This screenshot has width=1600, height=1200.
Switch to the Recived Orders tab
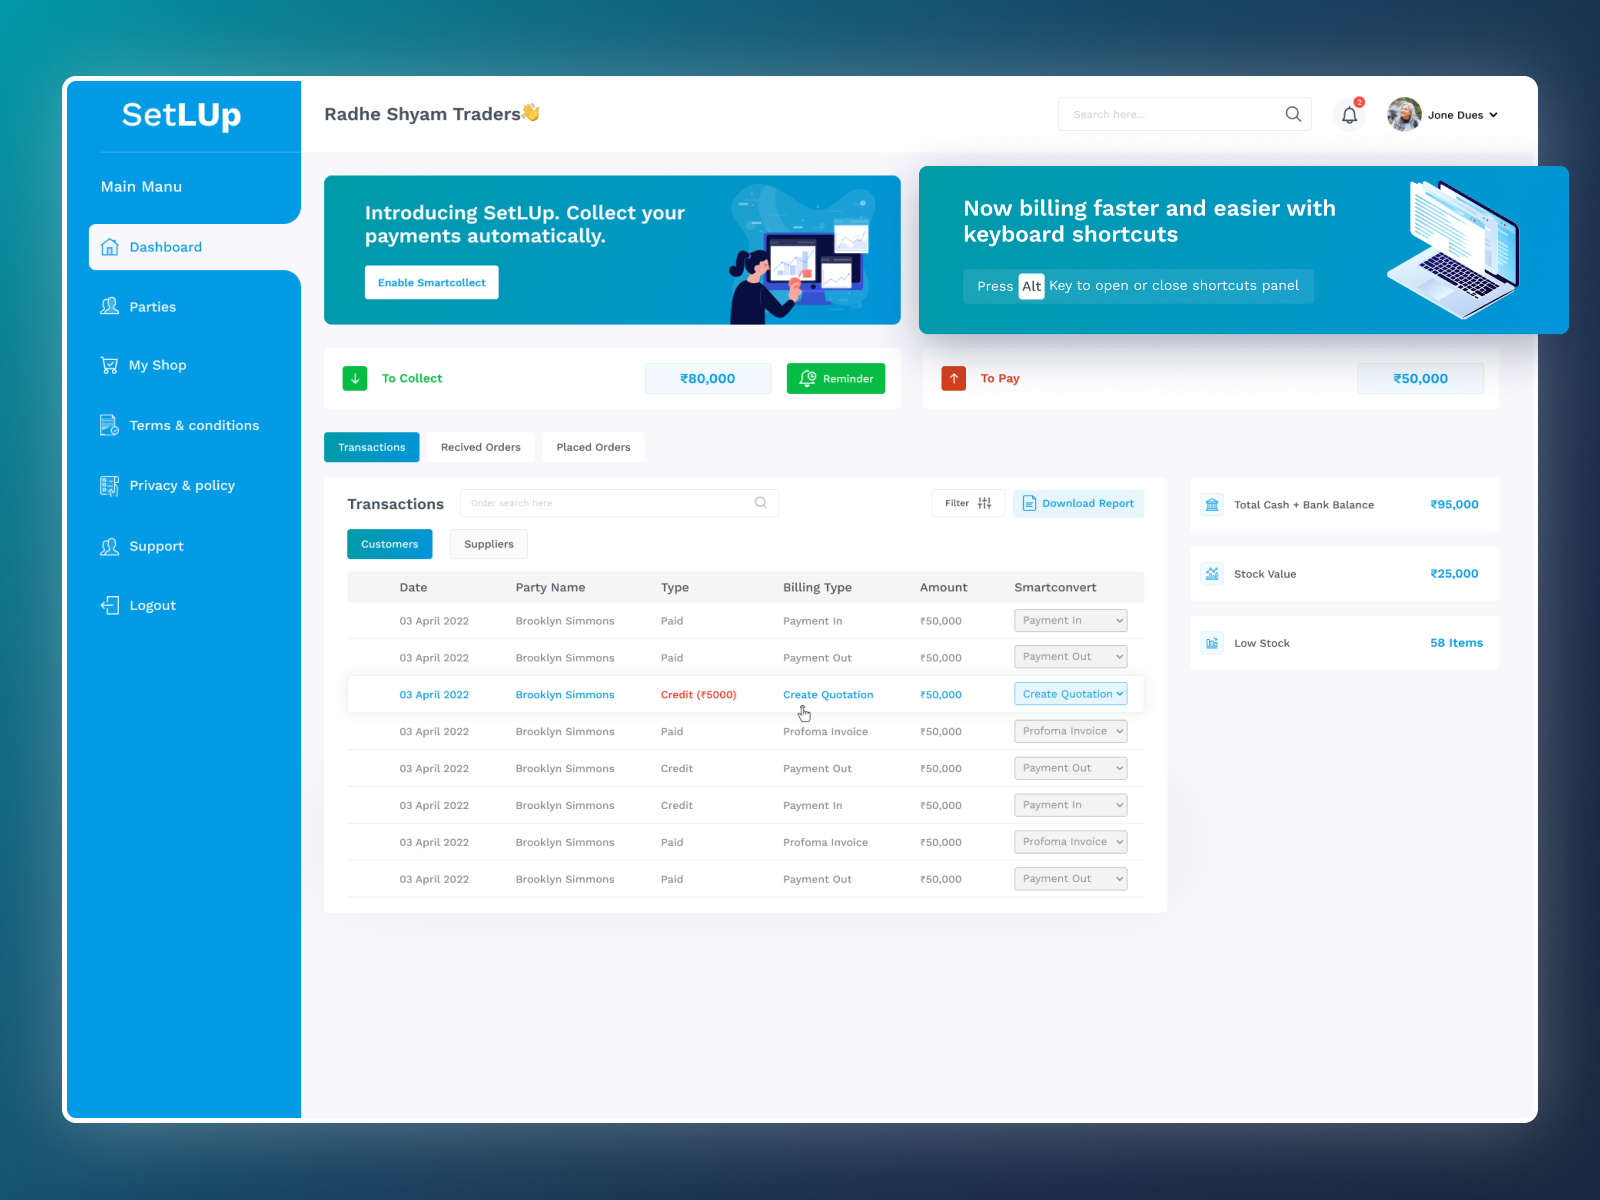(481, 447)
